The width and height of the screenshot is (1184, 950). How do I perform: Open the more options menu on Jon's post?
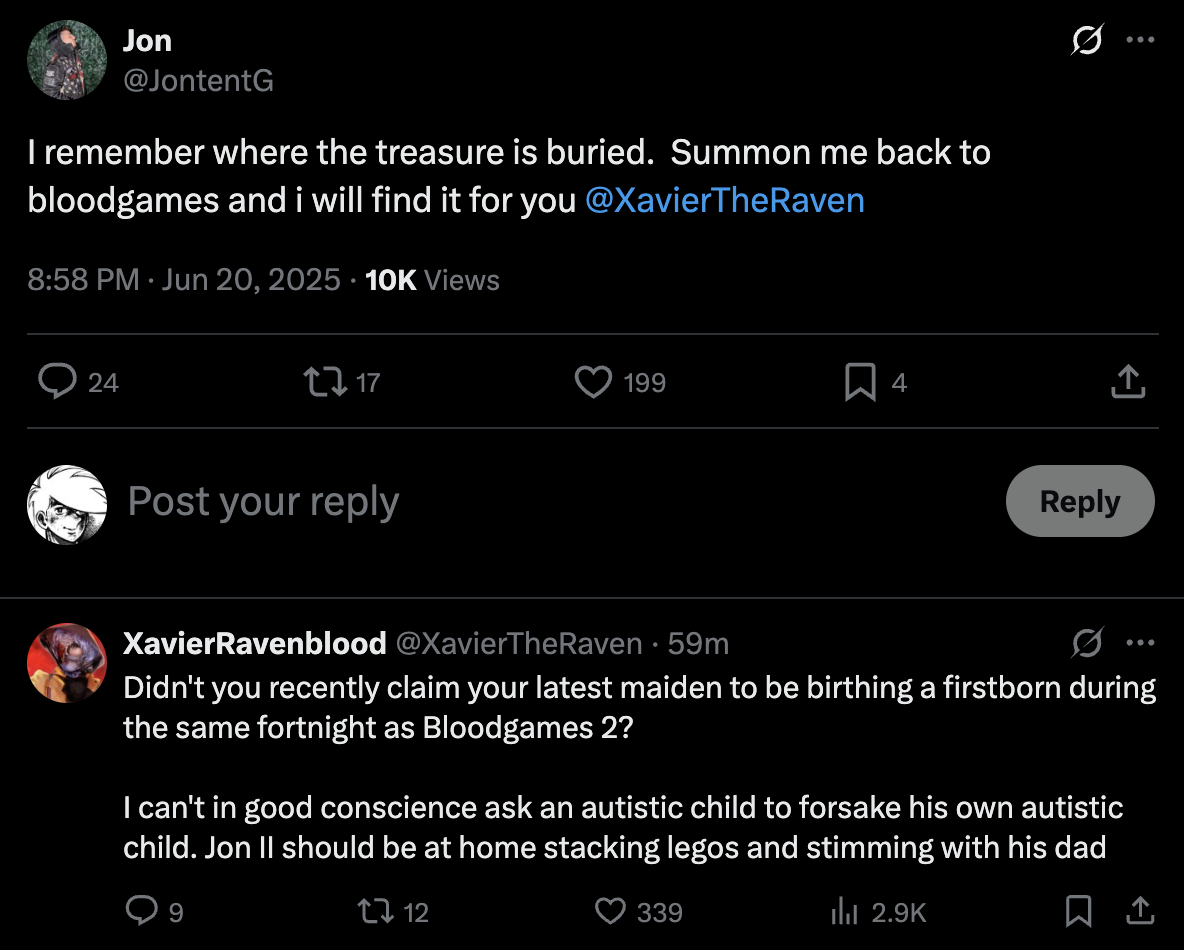(1140, 40)
